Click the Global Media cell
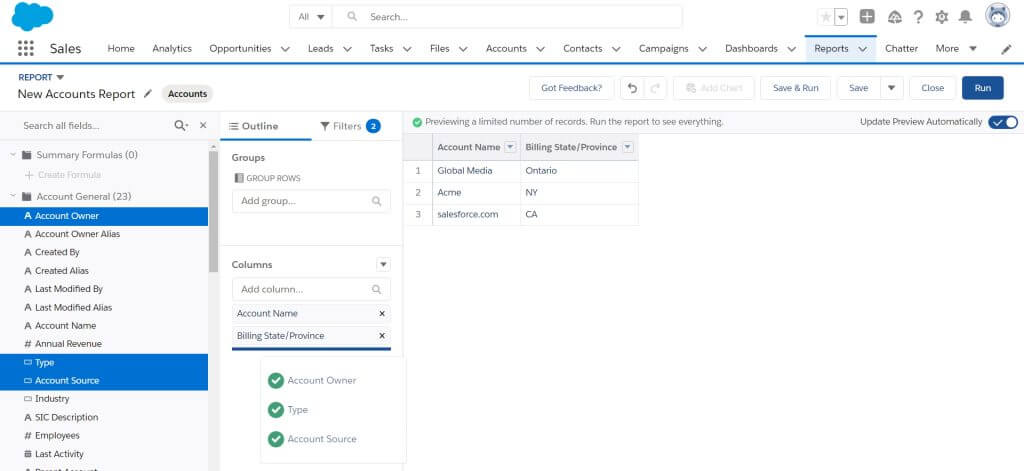This screenshot has width=1024, height=471. tap(476, 171)
